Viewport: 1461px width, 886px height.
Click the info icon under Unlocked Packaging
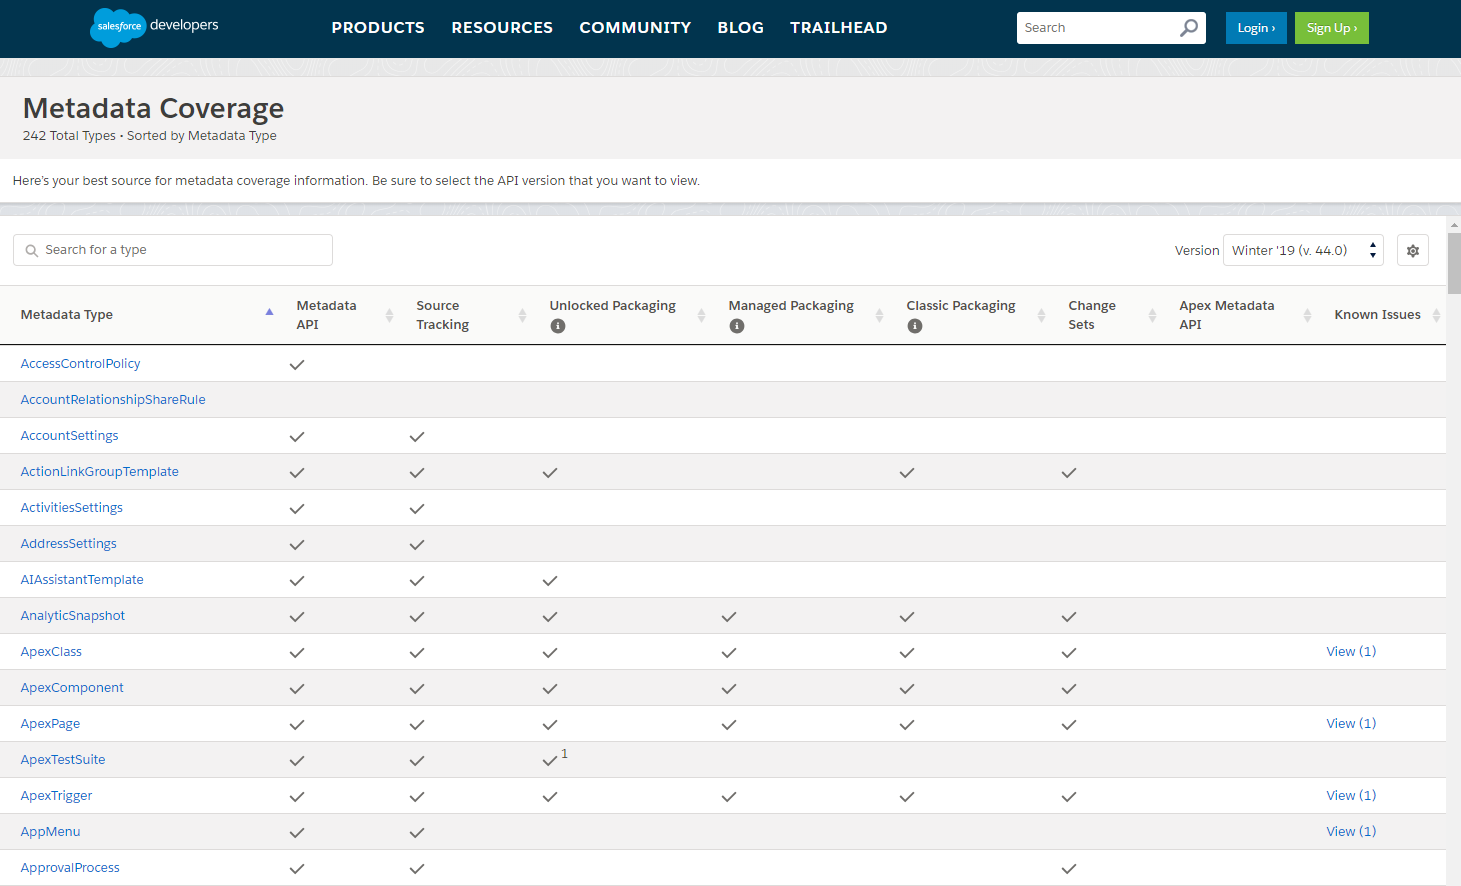click(x=558, y=325)
